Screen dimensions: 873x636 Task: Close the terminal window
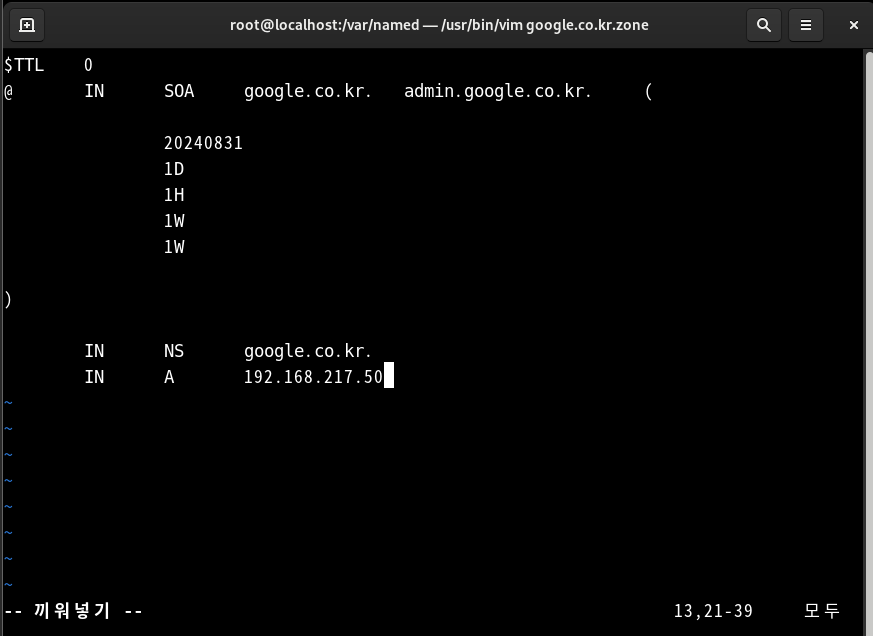[x=854, y=25]
